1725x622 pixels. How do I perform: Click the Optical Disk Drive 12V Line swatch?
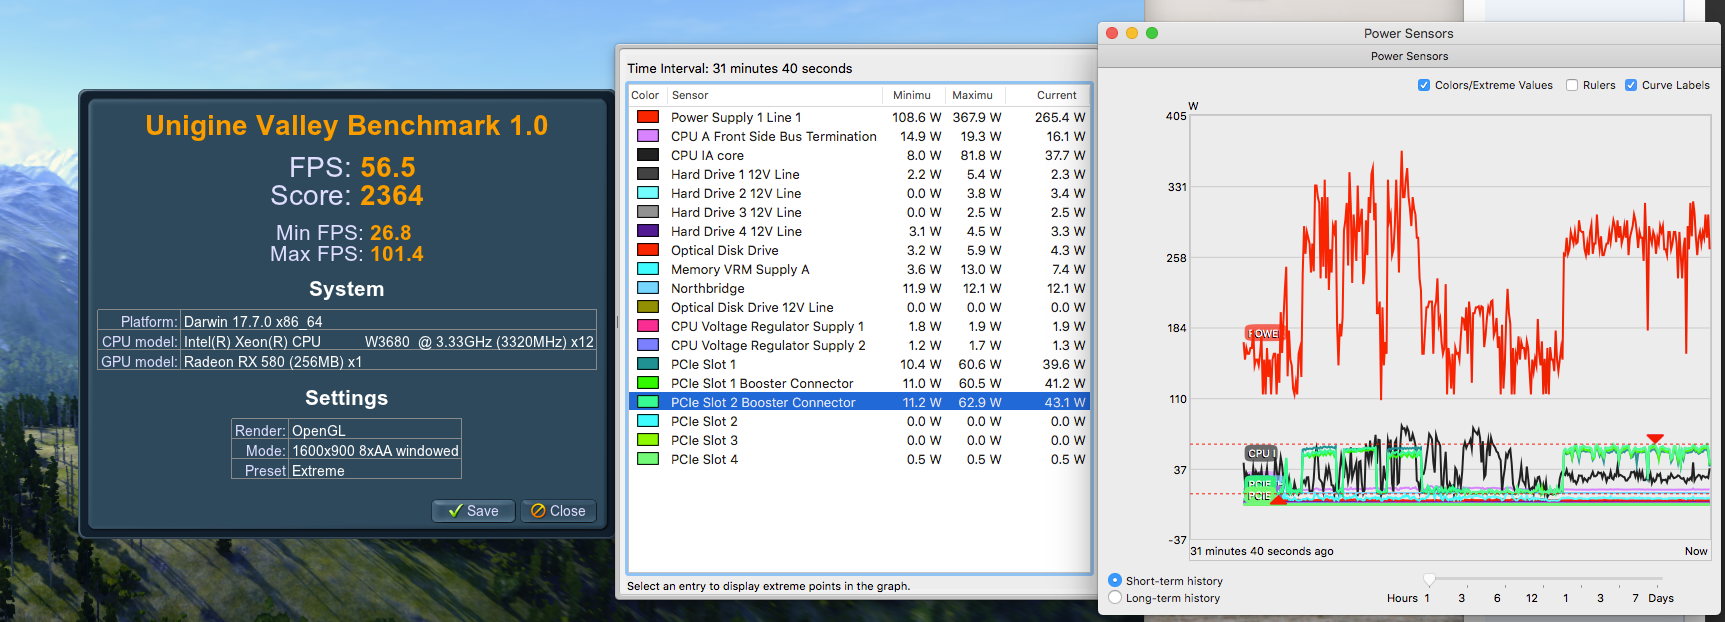(648, 307)
